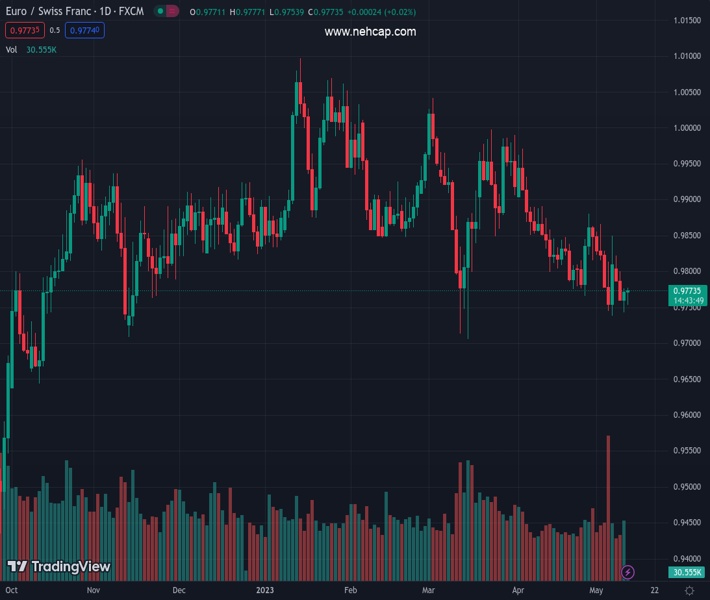Click the May label on time axis
Screen dimensions: 710x600
597,591
